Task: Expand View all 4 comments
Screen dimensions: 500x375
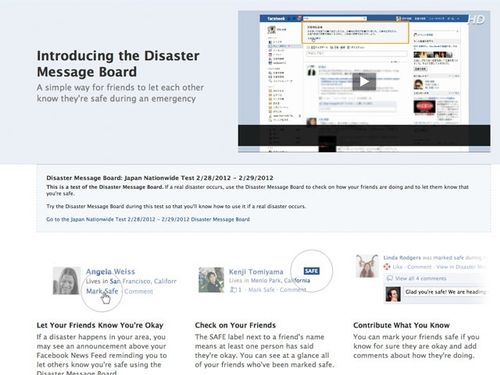Action: 420,278
